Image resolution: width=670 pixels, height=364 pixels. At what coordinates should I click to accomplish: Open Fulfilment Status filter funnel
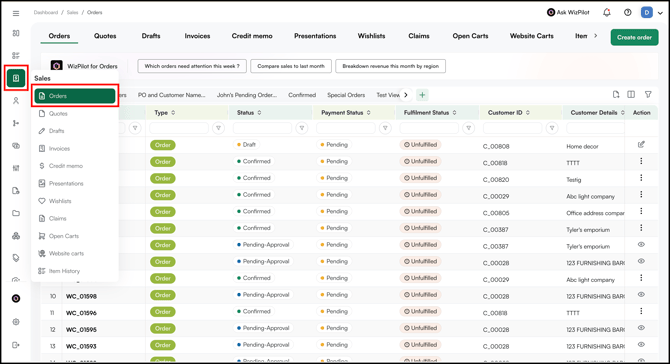(x=468, y=128)
